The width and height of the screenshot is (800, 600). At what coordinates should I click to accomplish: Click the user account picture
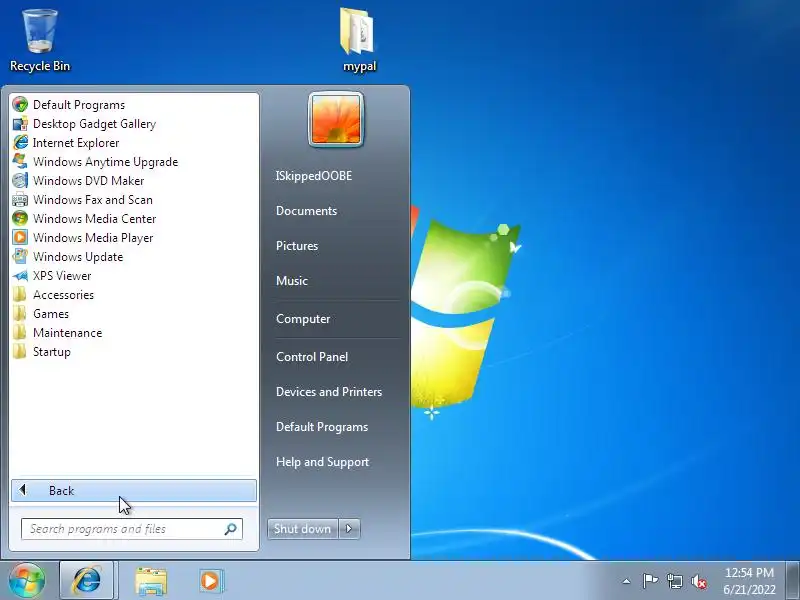[336, 119]
